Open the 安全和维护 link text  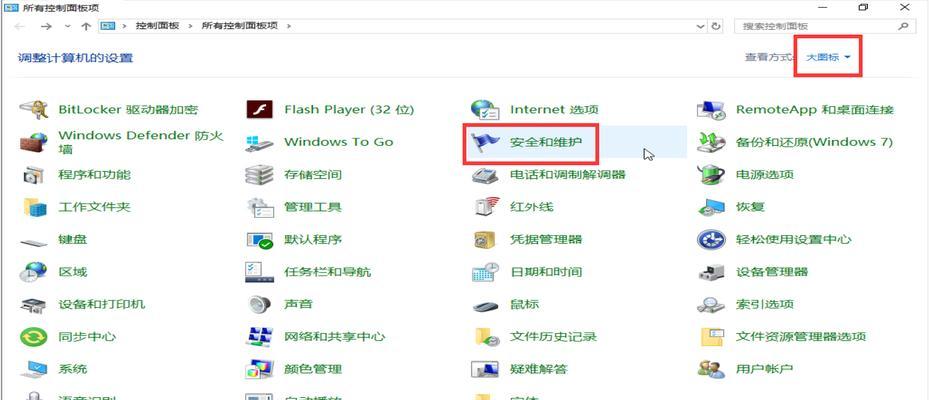(x=546, y=142)
